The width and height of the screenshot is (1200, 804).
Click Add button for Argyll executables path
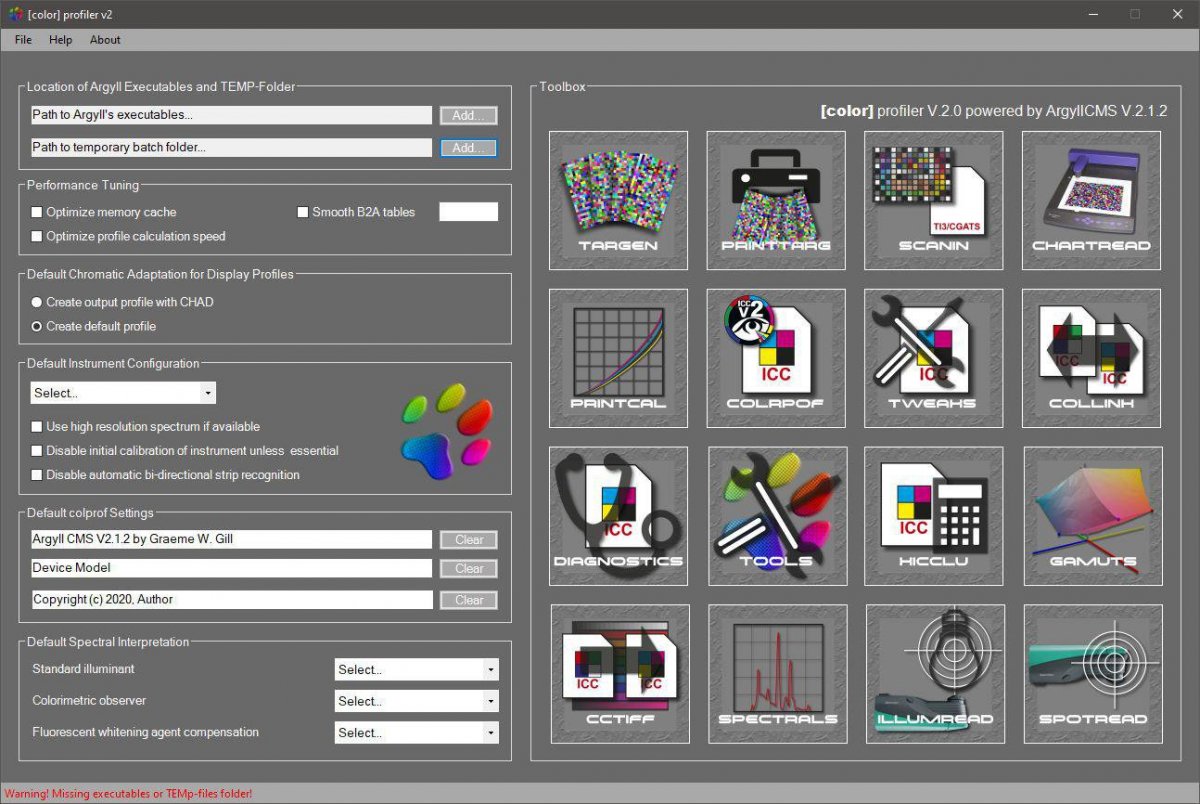click(468, 116)
